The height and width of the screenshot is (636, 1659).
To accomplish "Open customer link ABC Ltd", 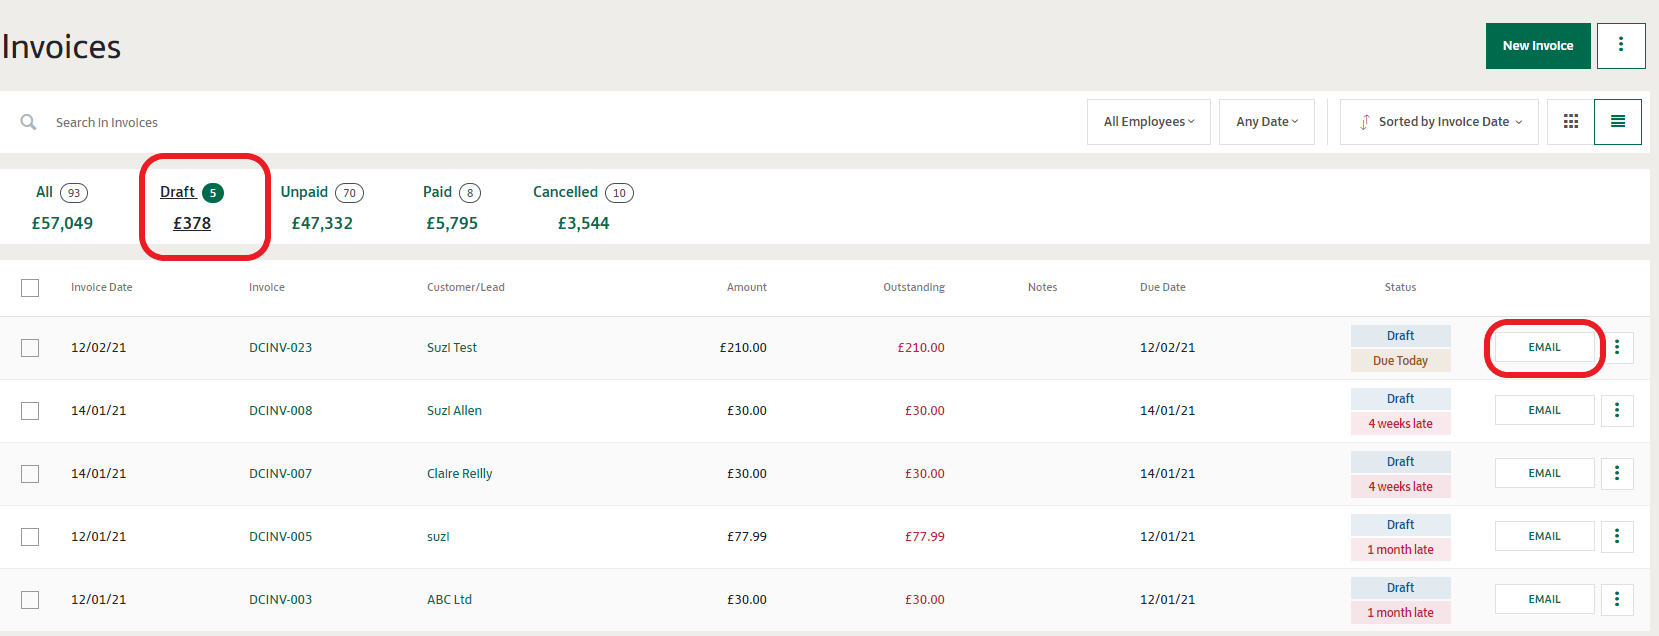I will tap(449, 600).
